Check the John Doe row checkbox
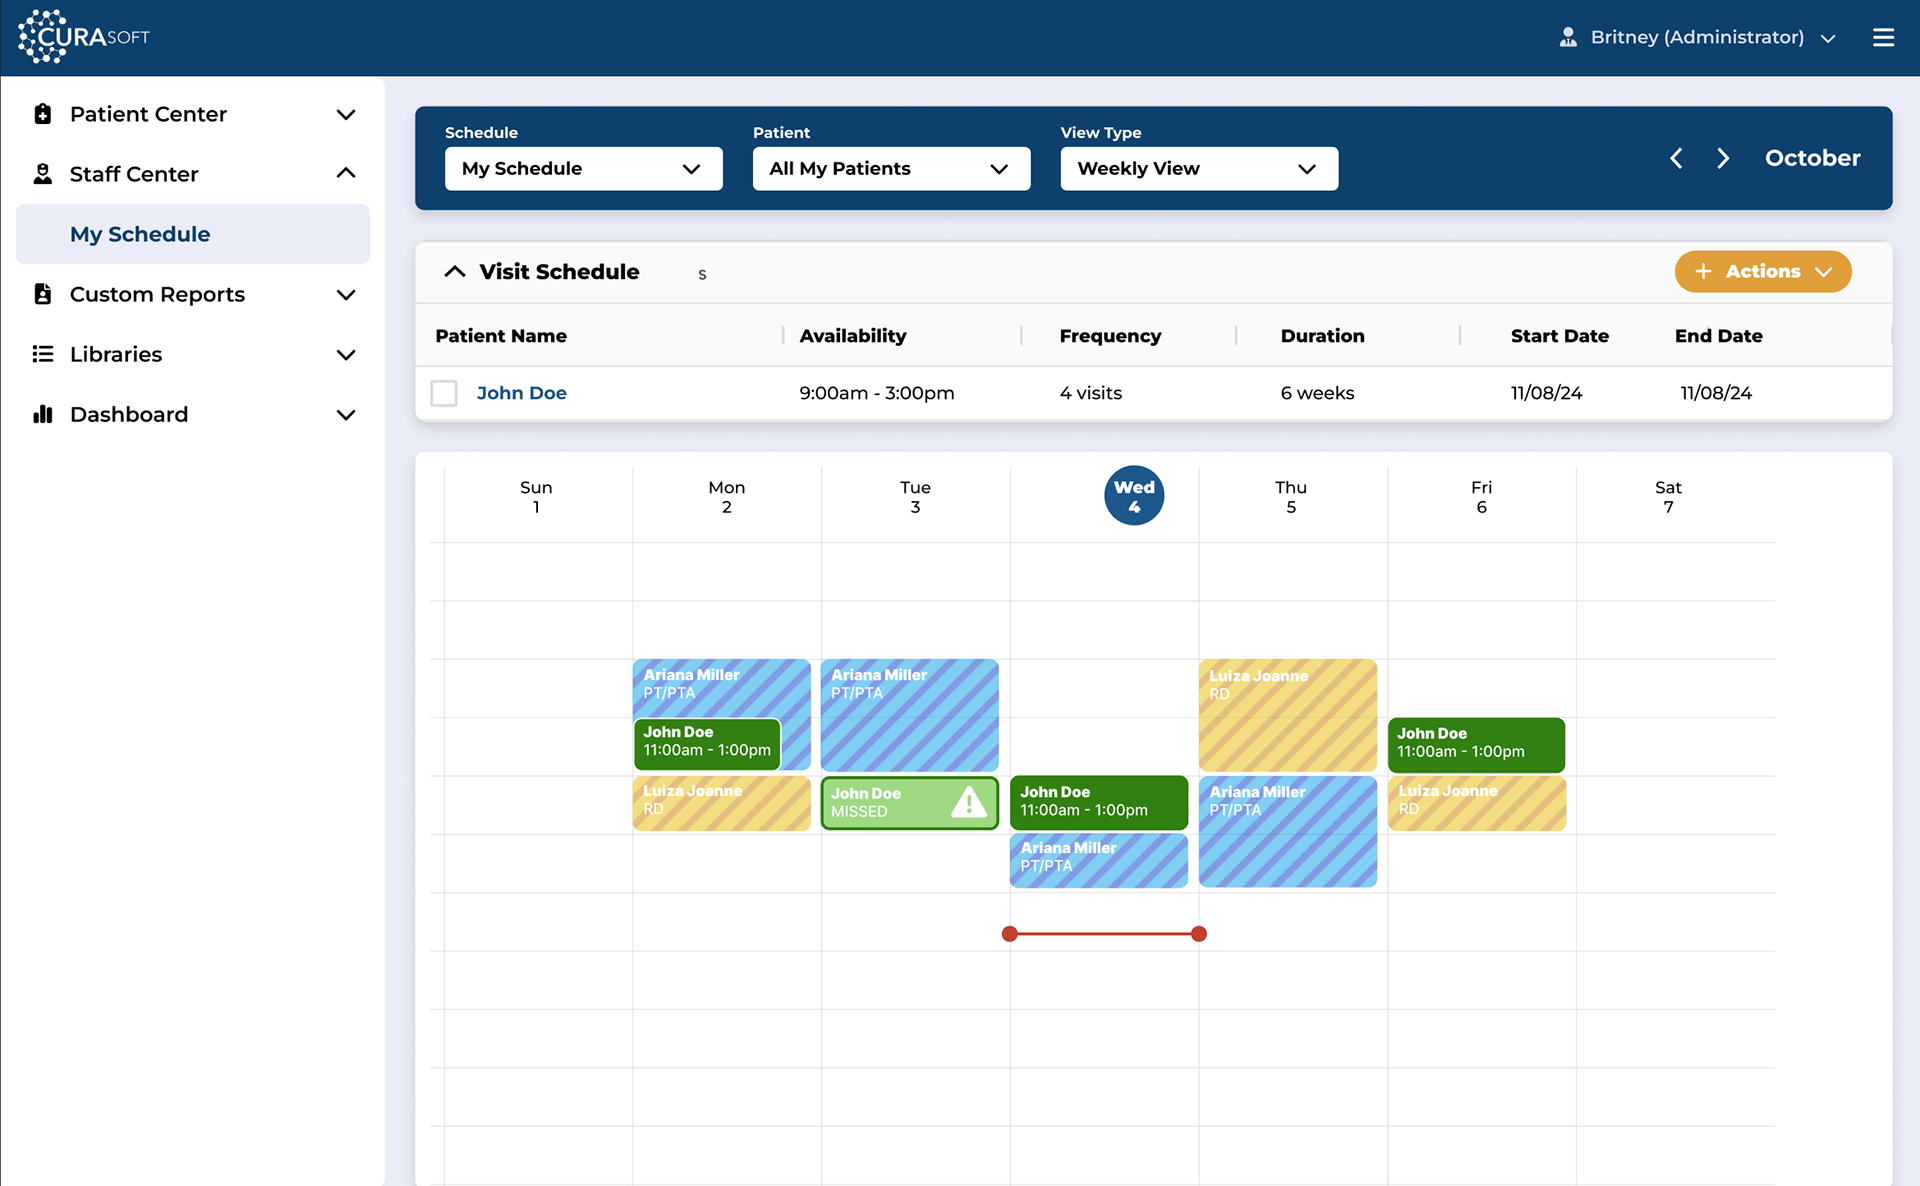The width and height of the screenshot is (1920, 1186). (444, 393)
